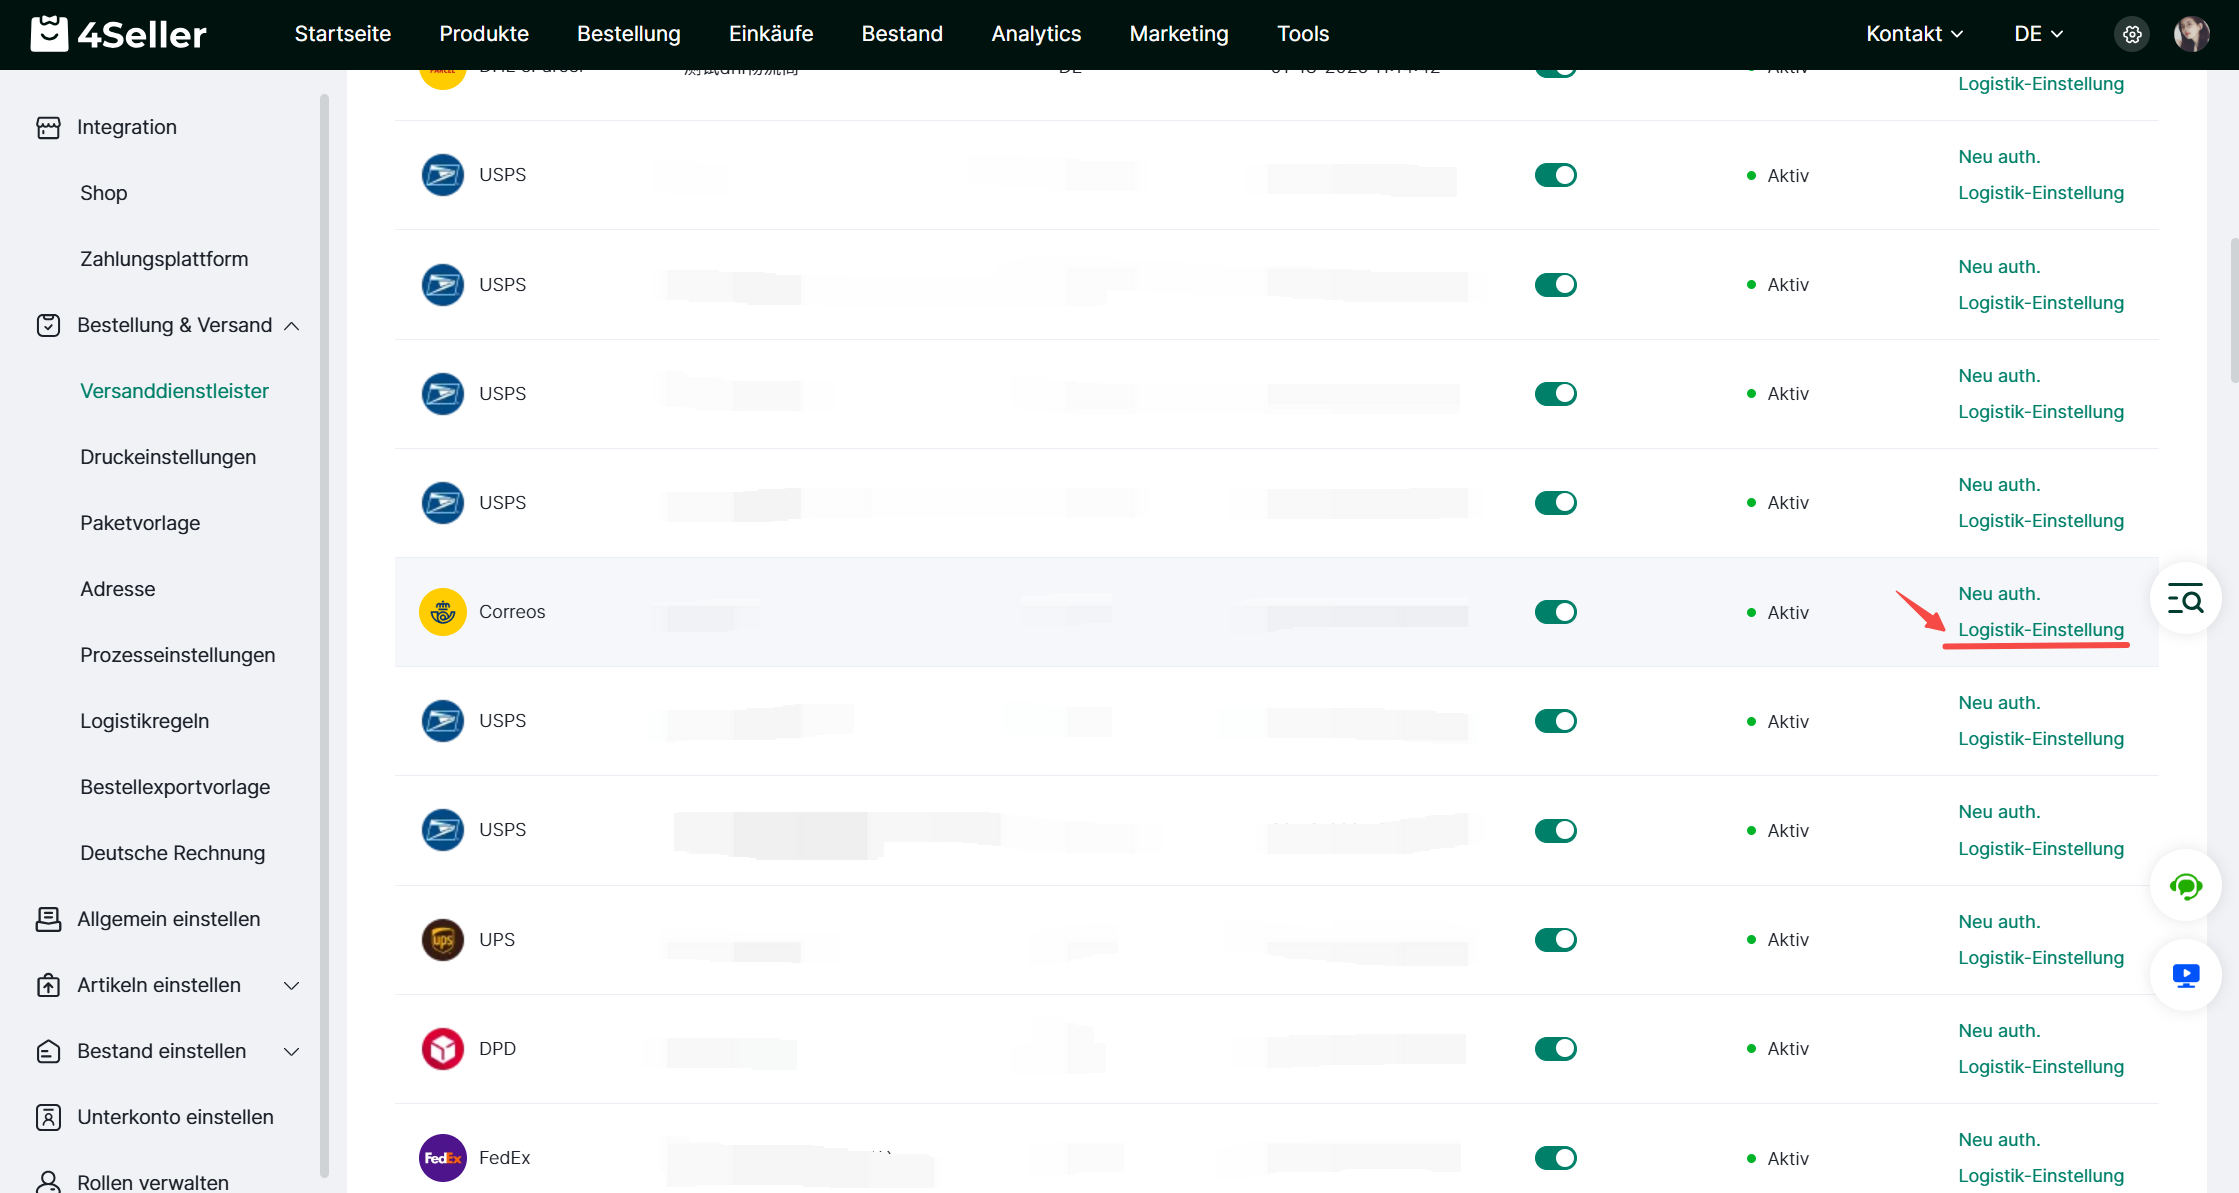2239x1193 pixels.
Task: Click the FedEx carrier logo
Action: 443,1158
